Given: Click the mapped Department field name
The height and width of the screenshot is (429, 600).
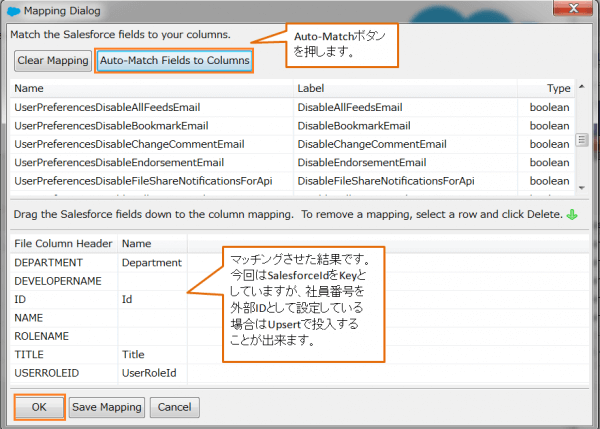Looking at the screenshot, I should point(152,263).
